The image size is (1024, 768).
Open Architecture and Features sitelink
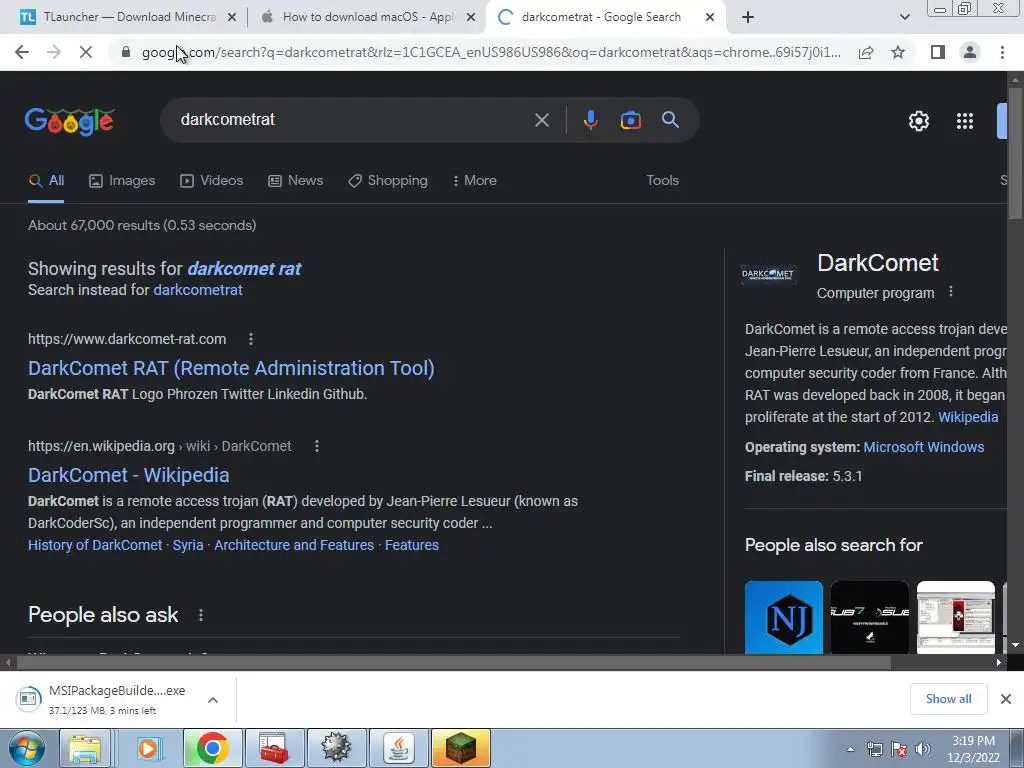294,545
